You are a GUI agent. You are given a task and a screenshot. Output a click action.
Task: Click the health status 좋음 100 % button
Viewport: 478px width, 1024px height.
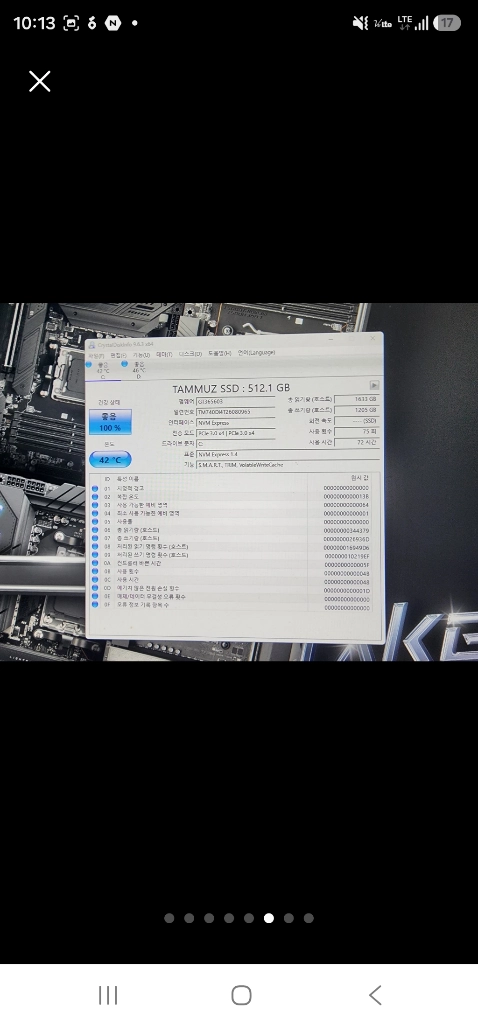click(110, 422)
